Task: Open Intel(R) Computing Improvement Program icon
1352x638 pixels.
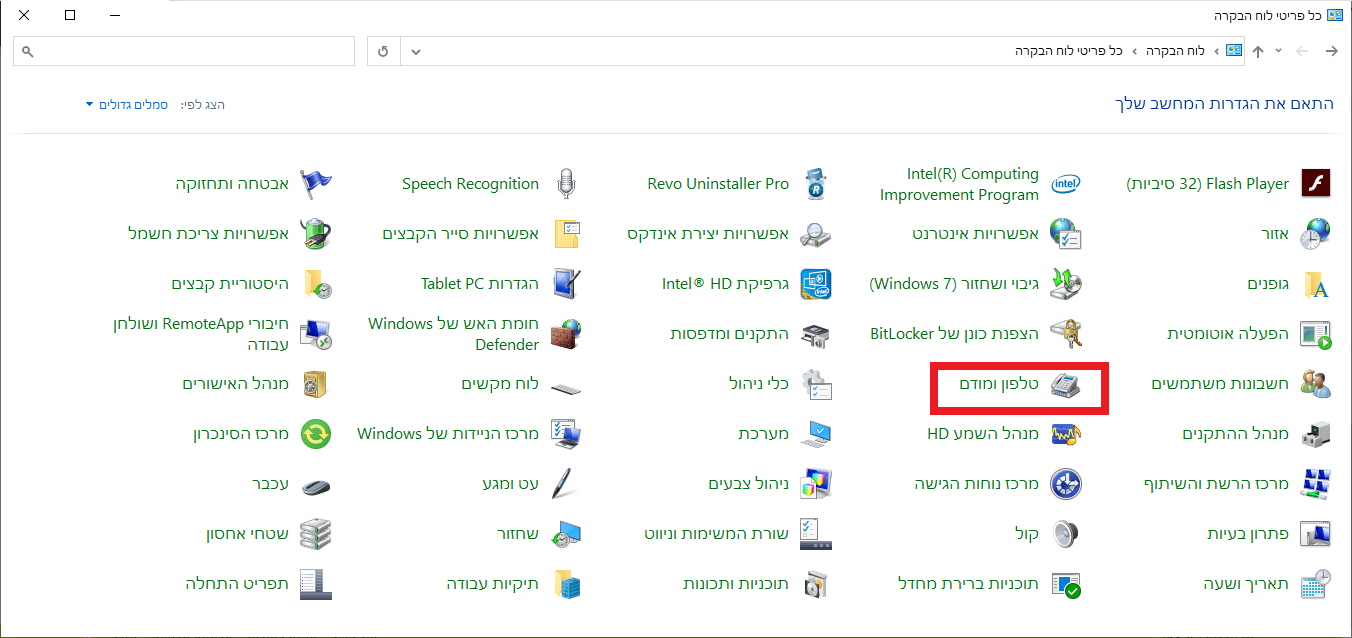Action: (1066, 184)
